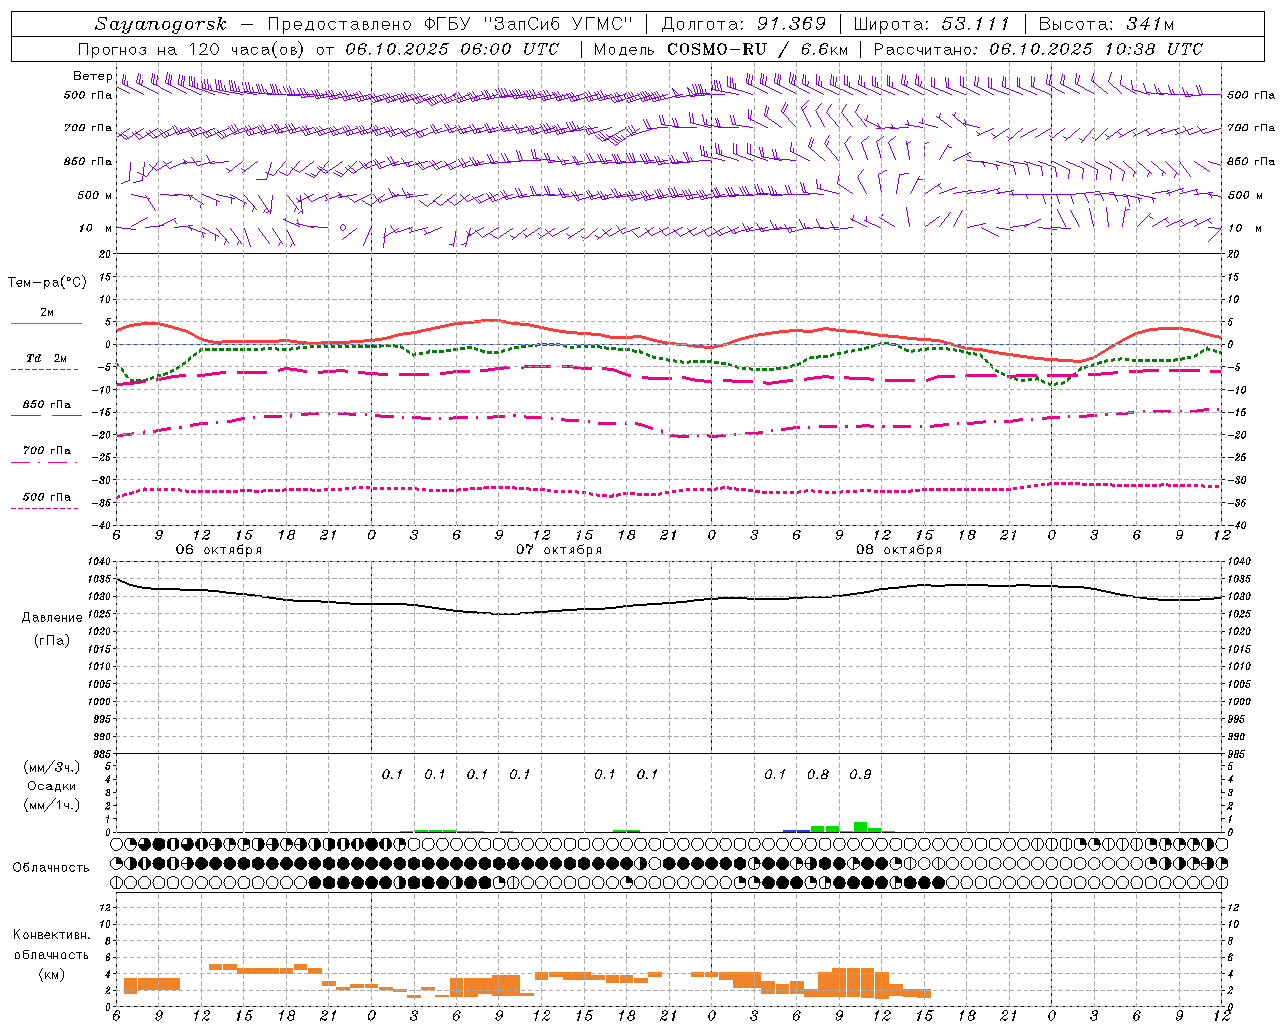Click the (км) unit of the convective cloud chart

51,974
